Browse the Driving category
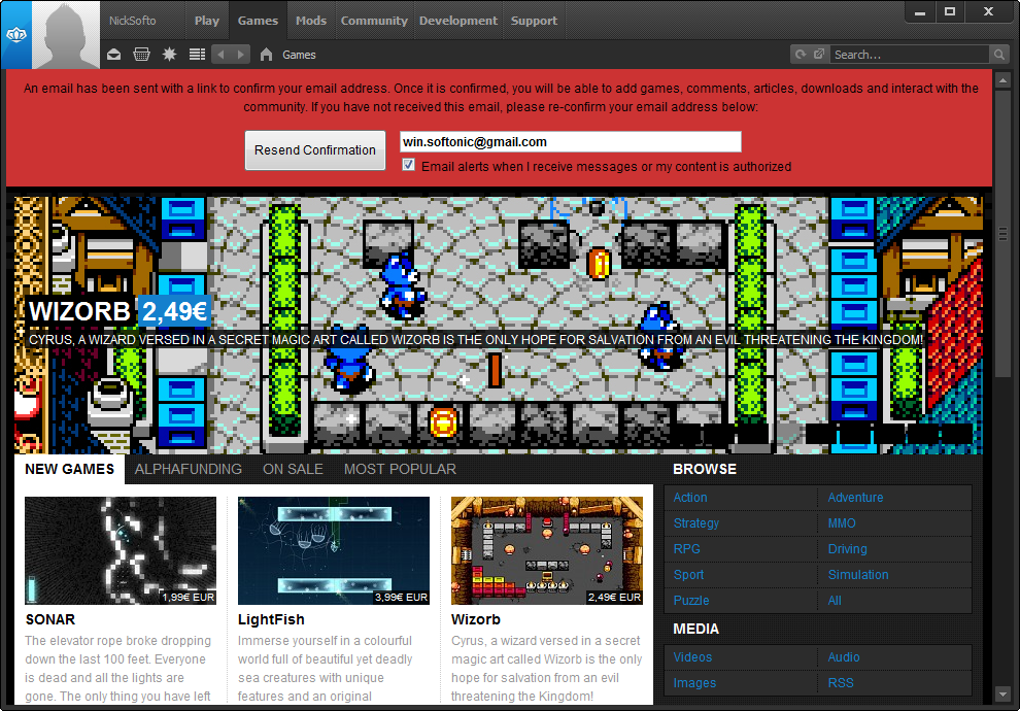The image size is (1020, 711). point(848,549)
